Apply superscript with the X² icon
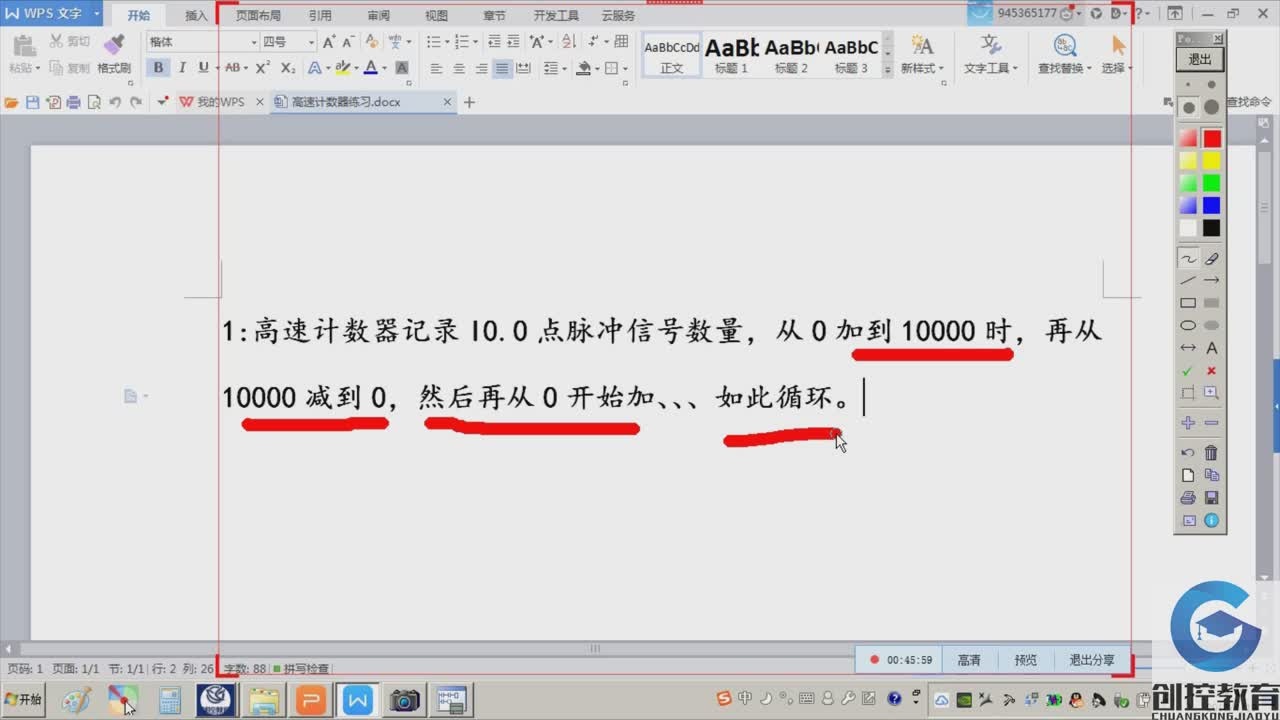The height and width of the screenshot is (720, 1280). [263, 68]
